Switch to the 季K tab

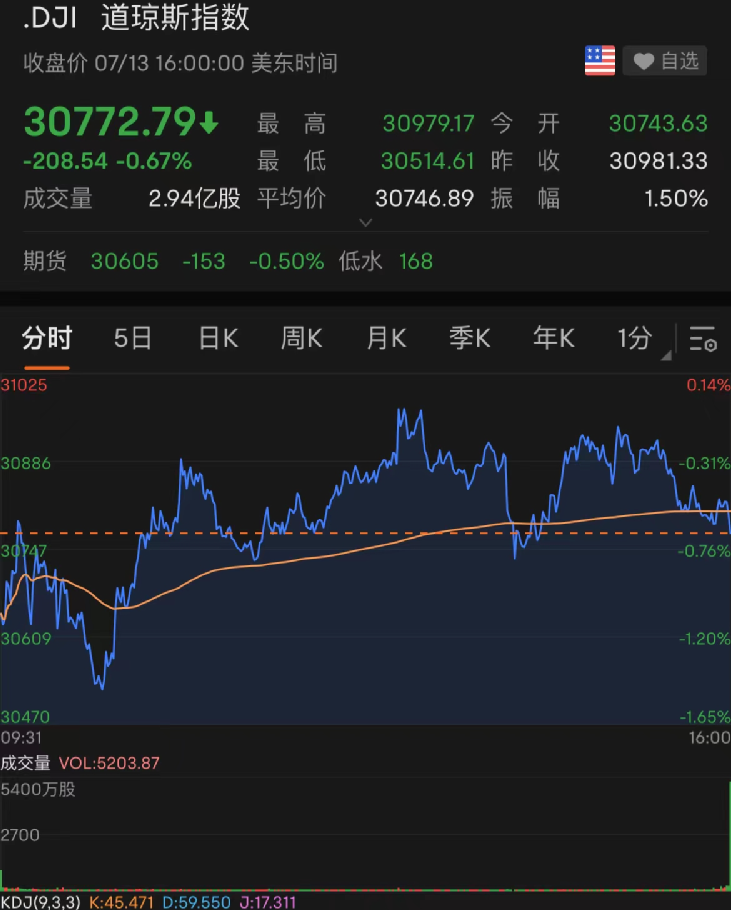[x=470, y=338]
